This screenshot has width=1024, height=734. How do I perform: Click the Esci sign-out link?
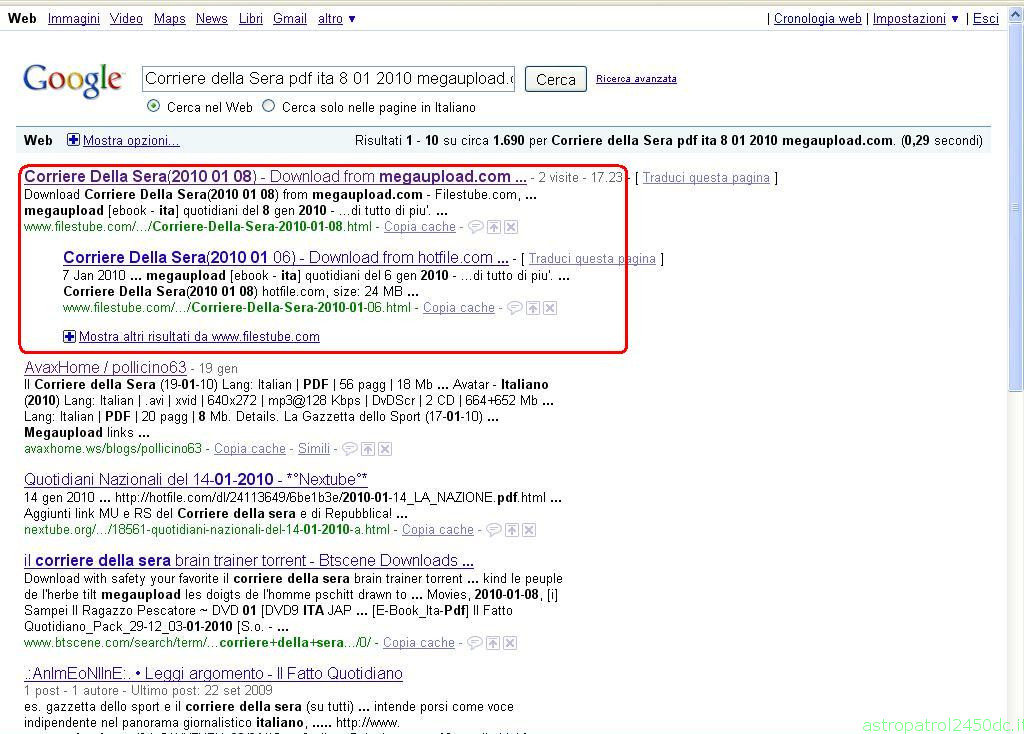[985, 18]
